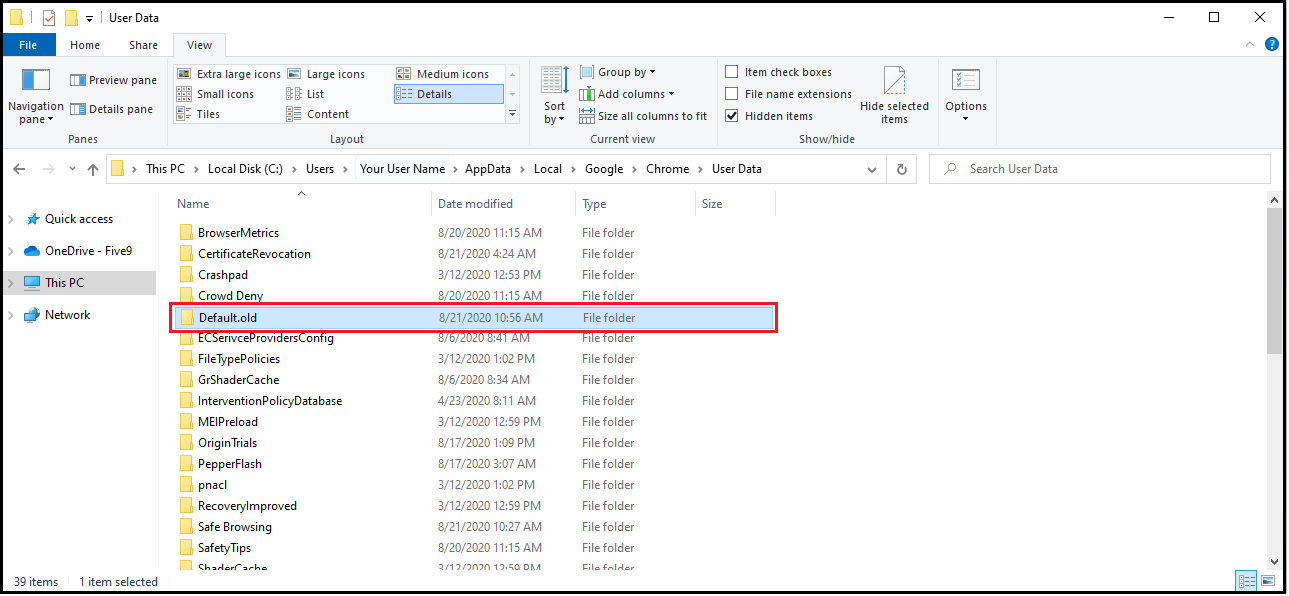This screenshot has width=1289, height=596.
Task: Uncheck the Hidden items checkbox
Action: click(732, 116)
